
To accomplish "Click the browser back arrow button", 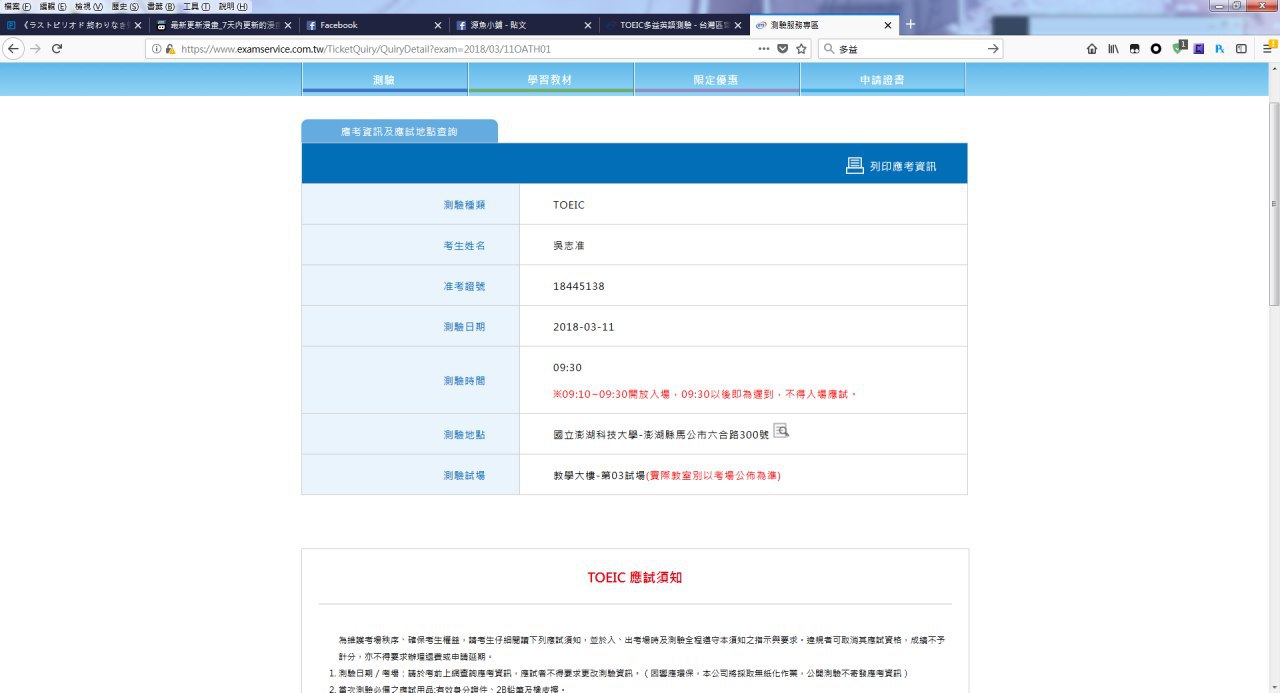I will tap(14, 48).
